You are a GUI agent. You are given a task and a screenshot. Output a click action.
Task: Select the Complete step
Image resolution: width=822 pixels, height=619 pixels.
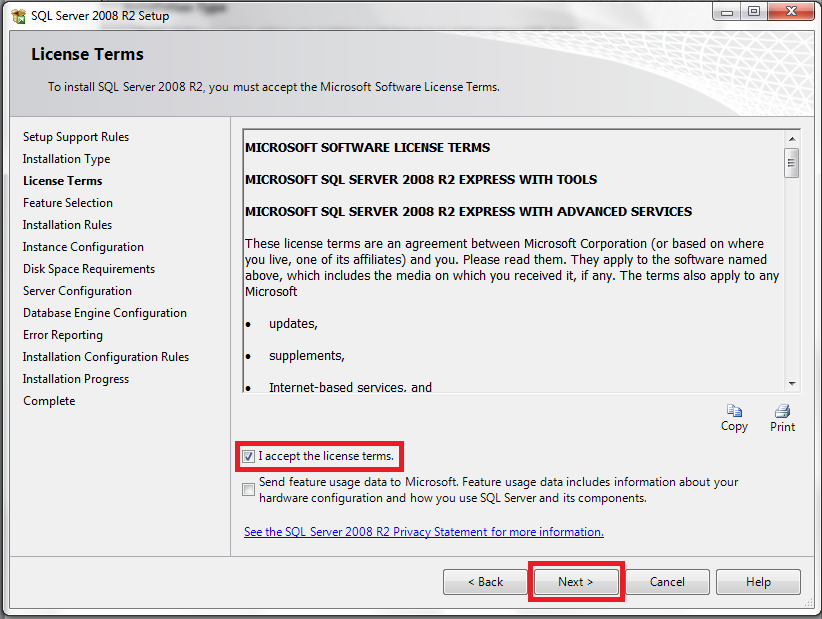coord(49,401)
